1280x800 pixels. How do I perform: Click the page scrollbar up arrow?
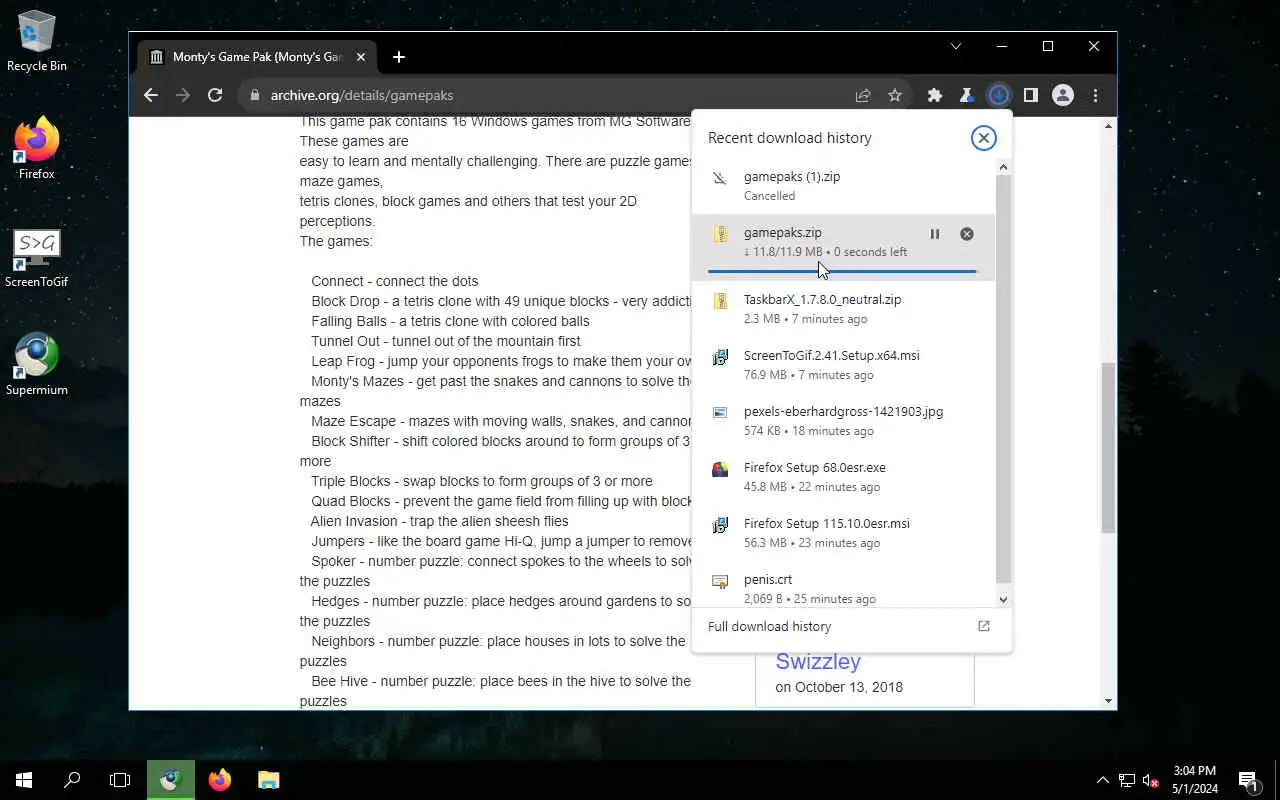(x=1108, y=126)
